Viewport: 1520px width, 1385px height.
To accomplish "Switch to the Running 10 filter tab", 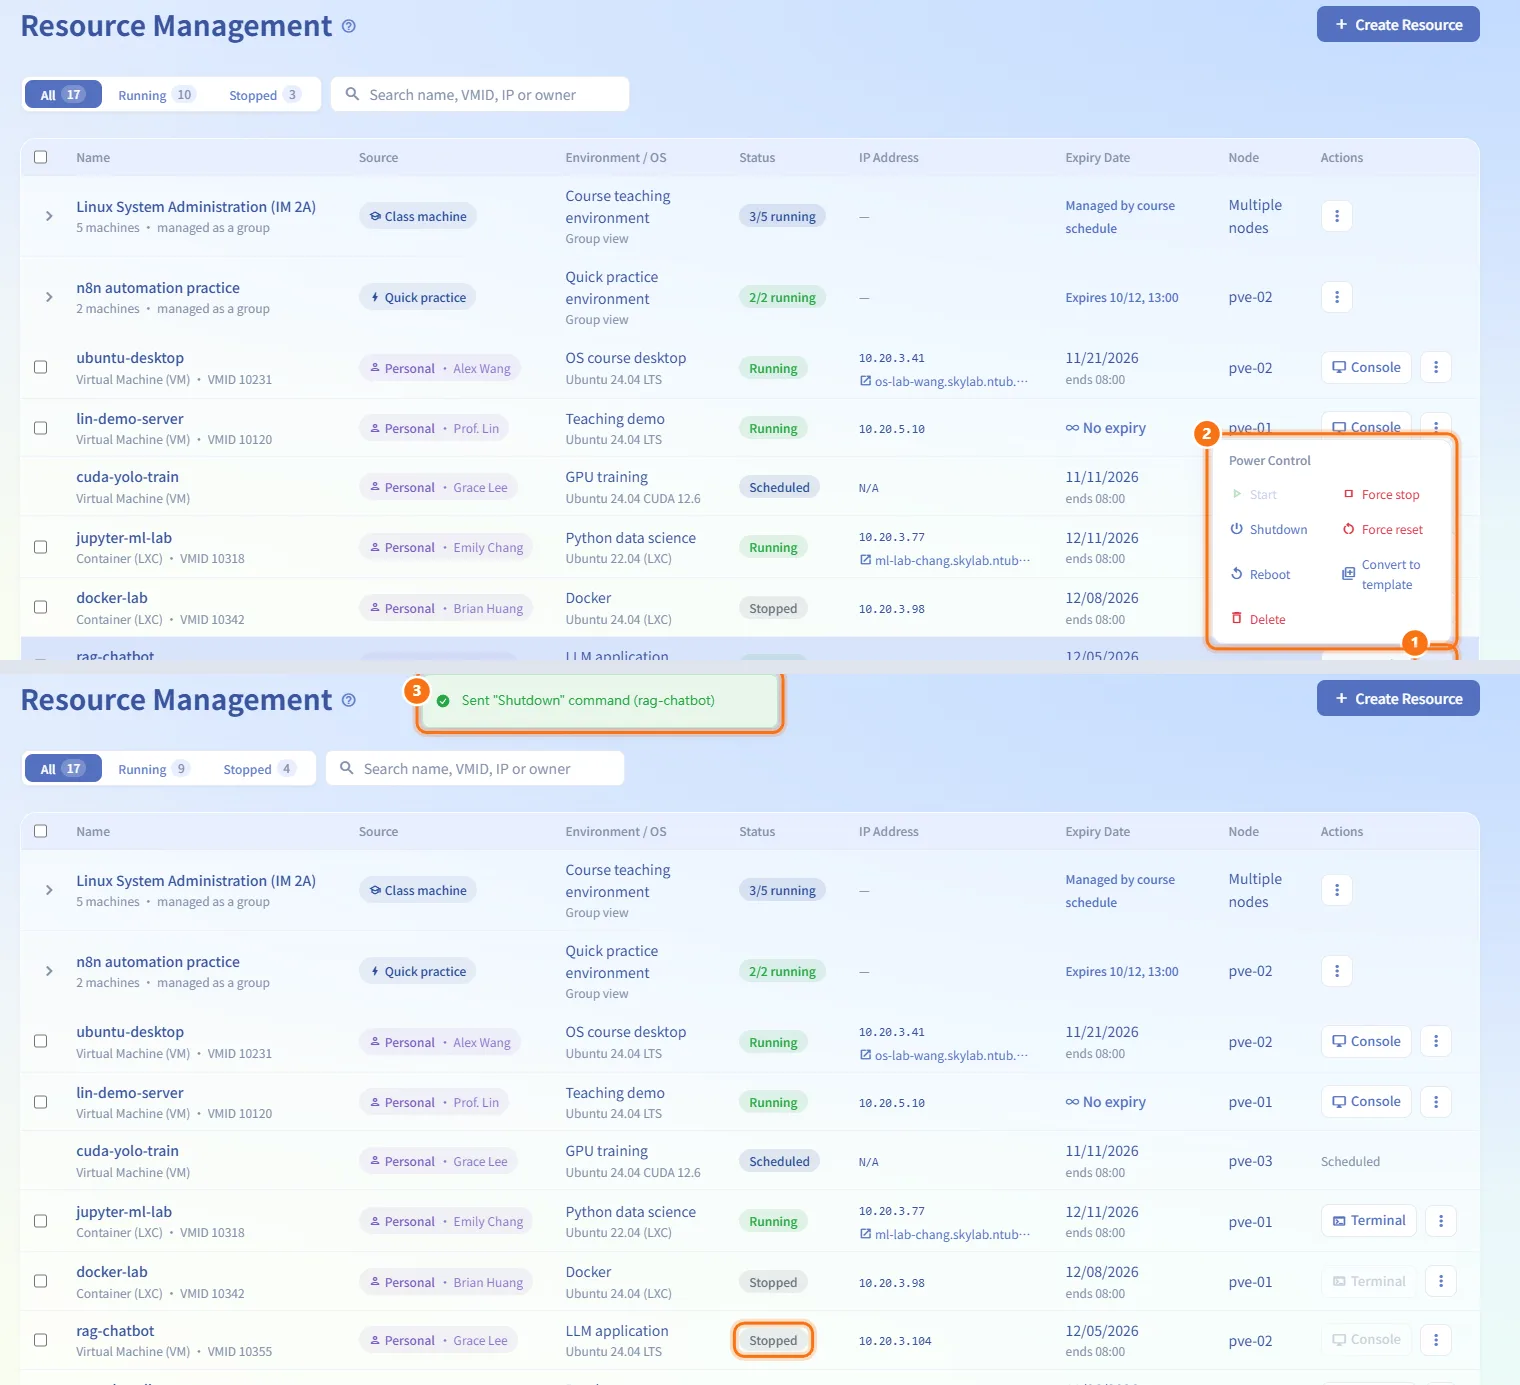I will 156,95.
